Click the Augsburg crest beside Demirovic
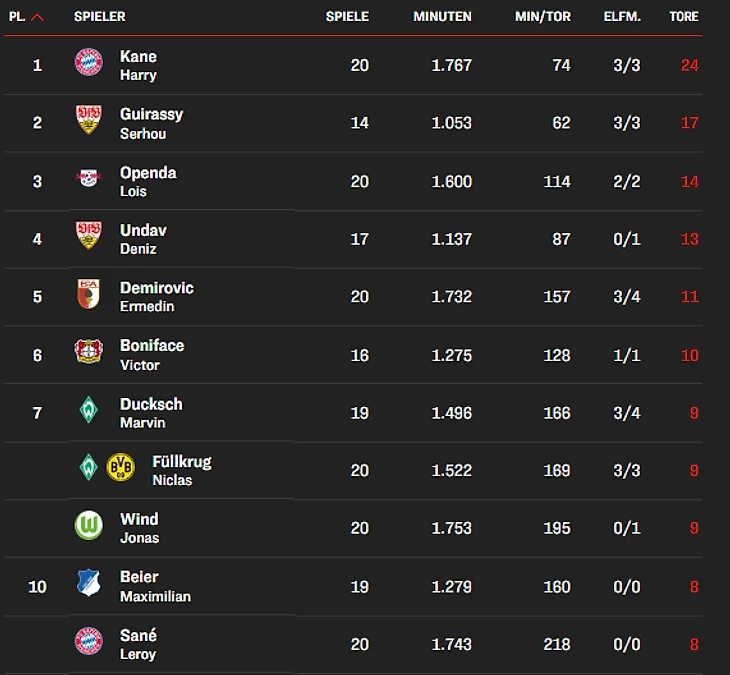This screenshot has width=730, height=675. pyautogui.click(x=89, y=295)
